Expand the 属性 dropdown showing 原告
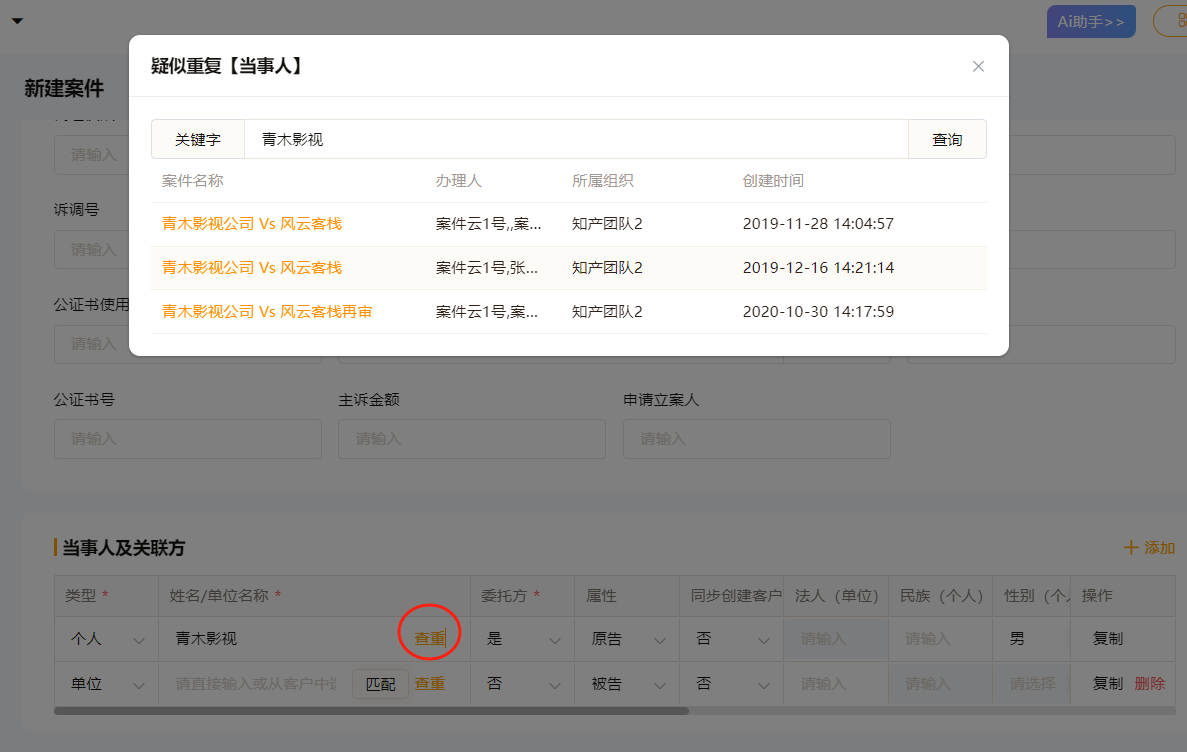Image resolution: width=1187 pixels, height=752 pixels. [x=627, y=639]
